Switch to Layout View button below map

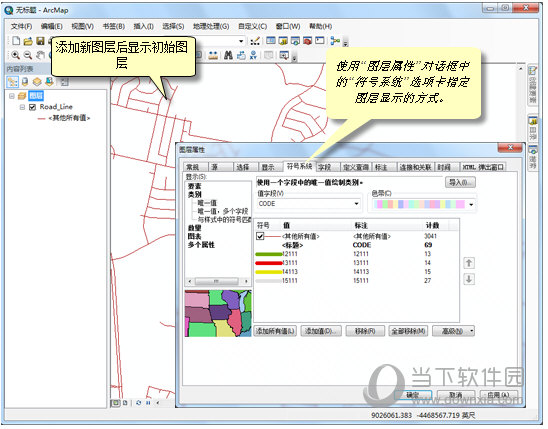click(125, 403)
